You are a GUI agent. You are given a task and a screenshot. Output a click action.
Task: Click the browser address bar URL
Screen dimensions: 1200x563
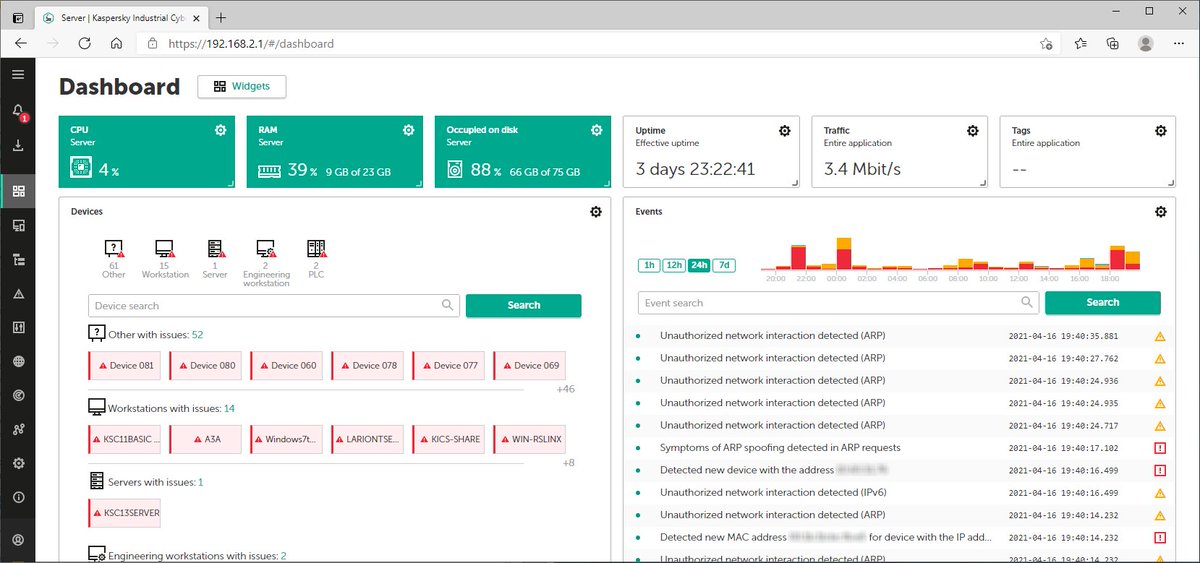(x=251, y=44)
